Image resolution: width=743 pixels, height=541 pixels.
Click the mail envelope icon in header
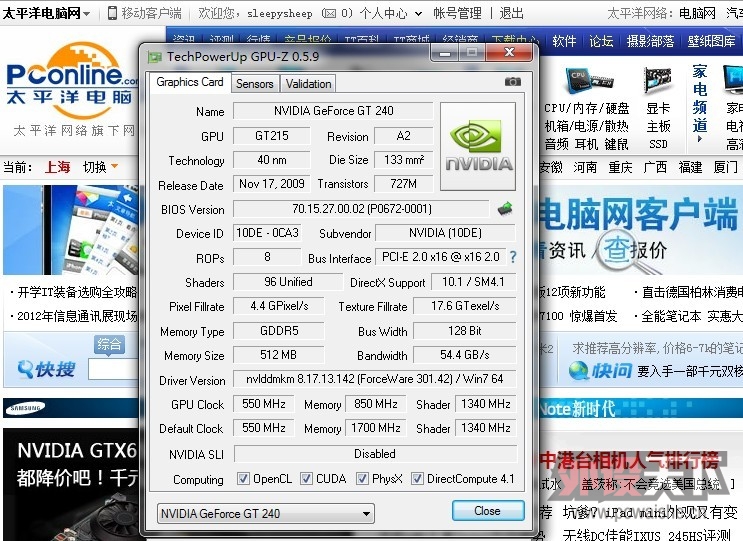click(x=328, y=13)
